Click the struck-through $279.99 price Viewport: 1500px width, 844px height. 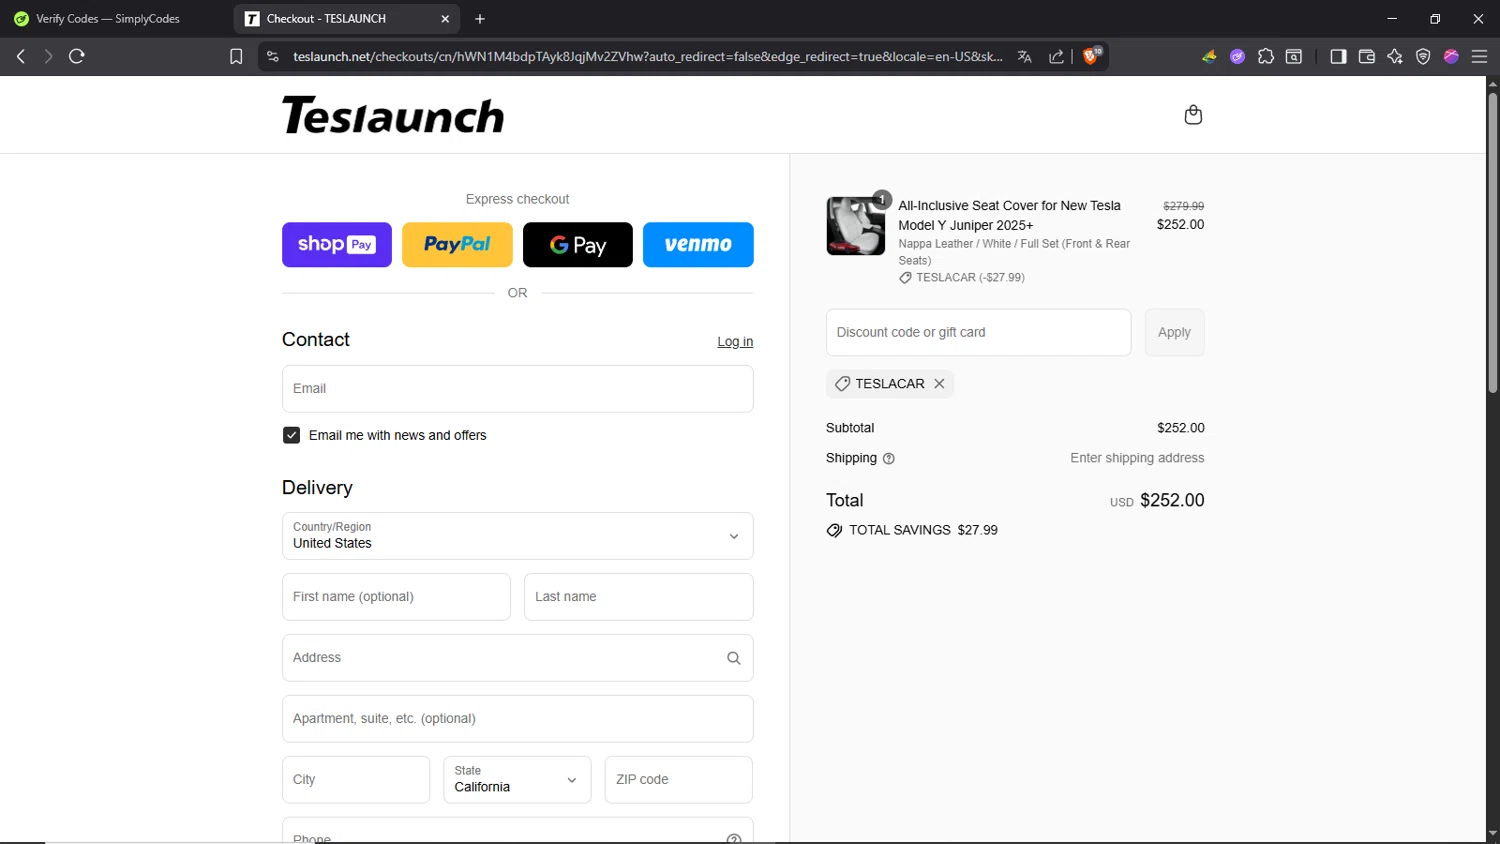click(x=1183, y=206)
